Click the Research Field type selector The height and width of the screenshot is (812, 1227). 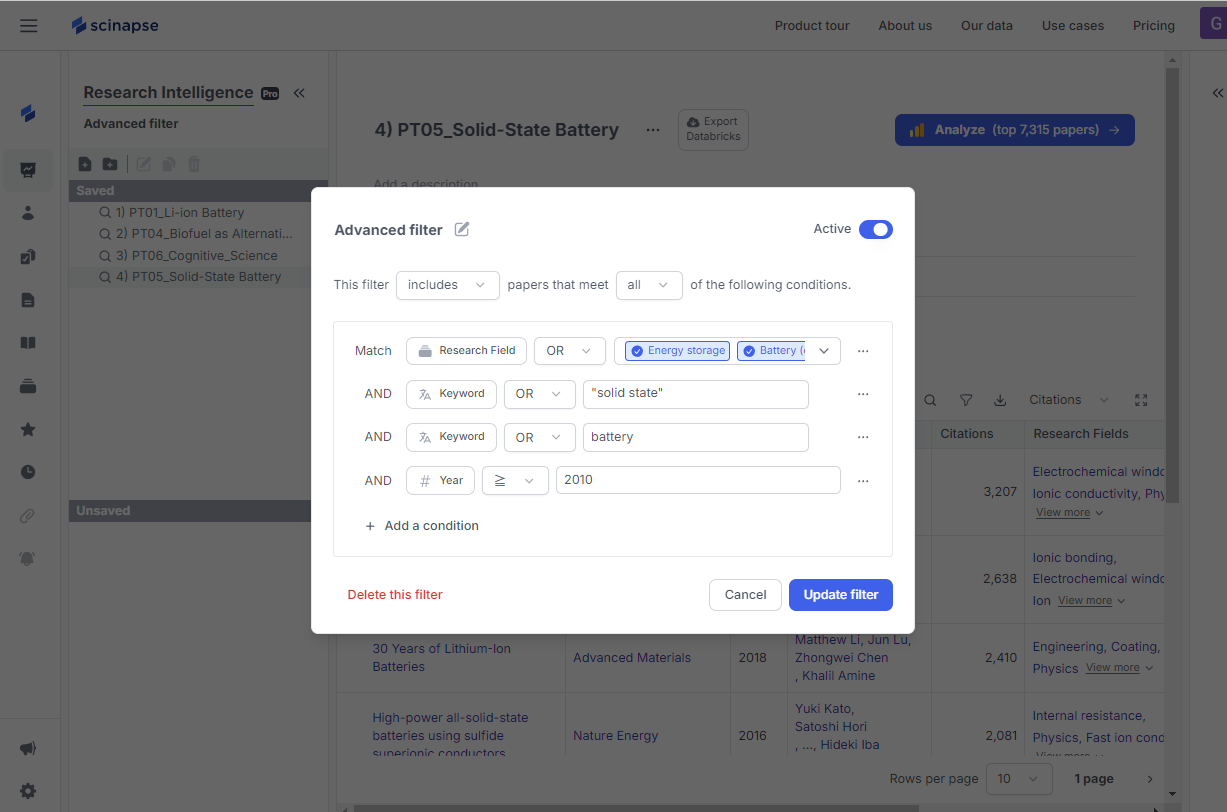[466, 351]
